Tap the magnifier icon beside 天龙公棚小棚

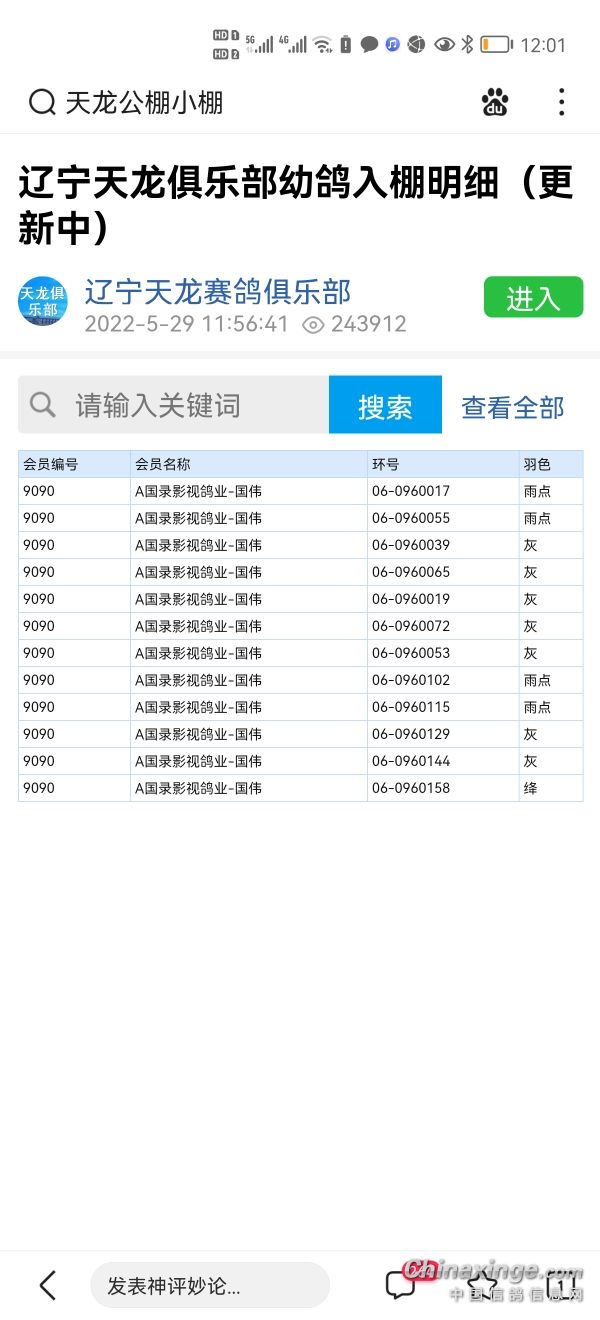pos(42,102)
